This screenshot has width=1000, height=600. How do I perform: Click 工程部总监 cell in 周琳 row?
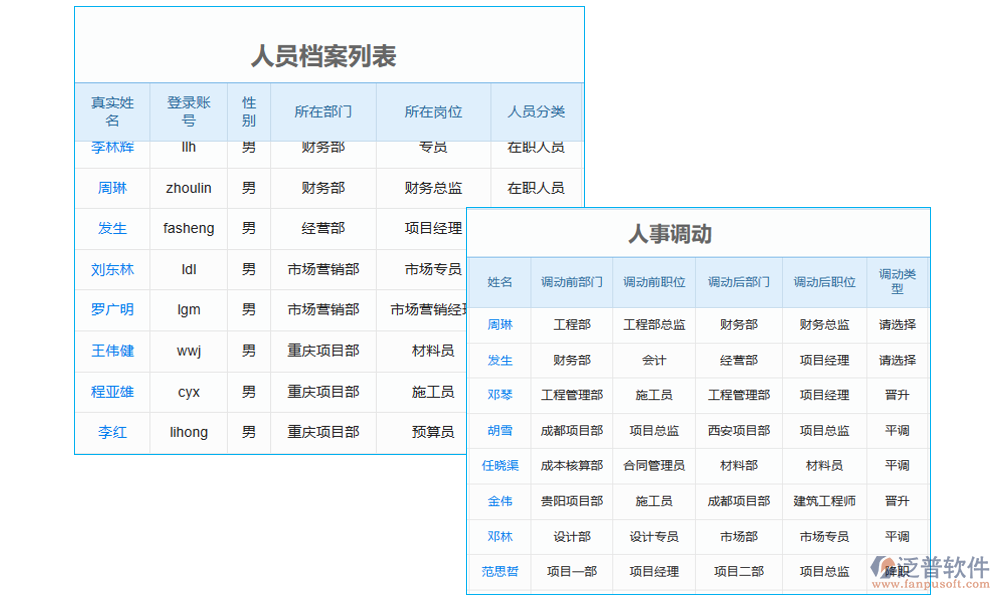point(654,325)
